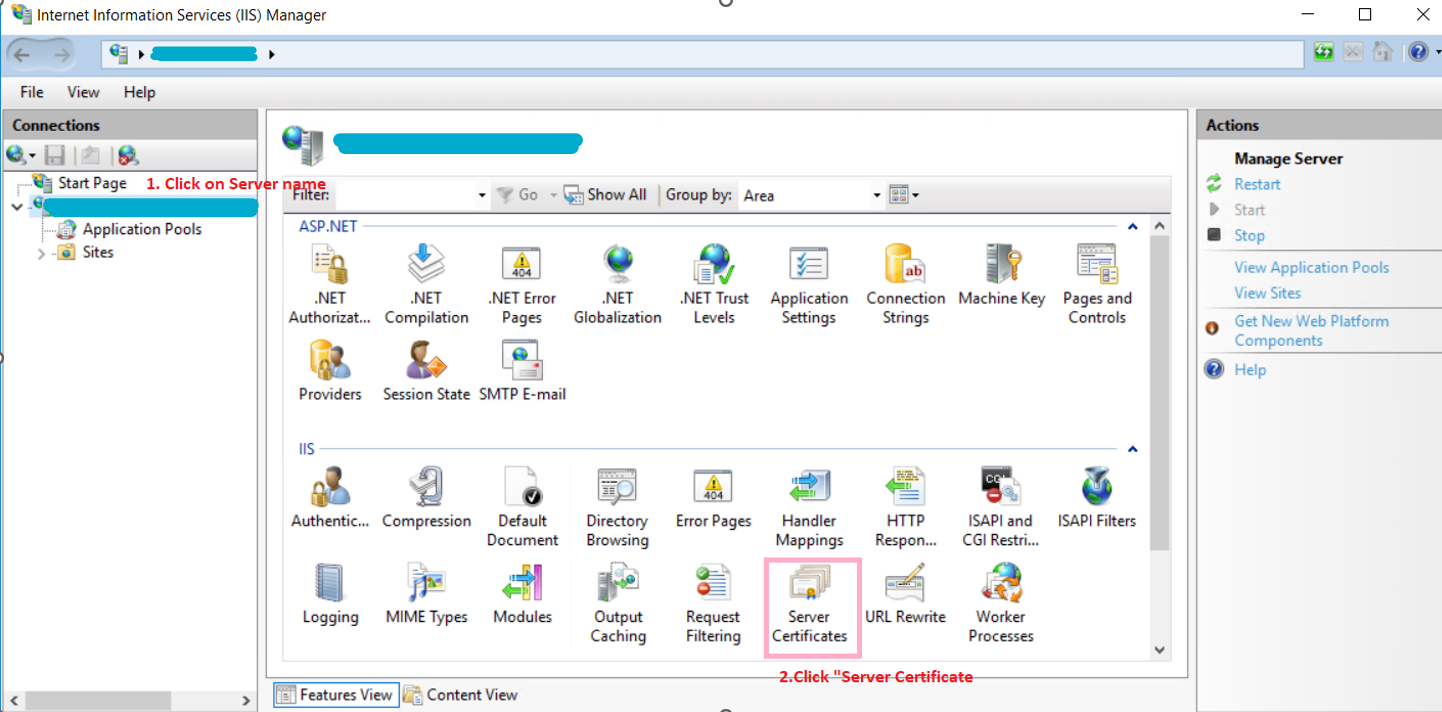Screen dimensions: 1442x712
Task: Open the MIME Types feature
Action: click(x=425, y=598)
